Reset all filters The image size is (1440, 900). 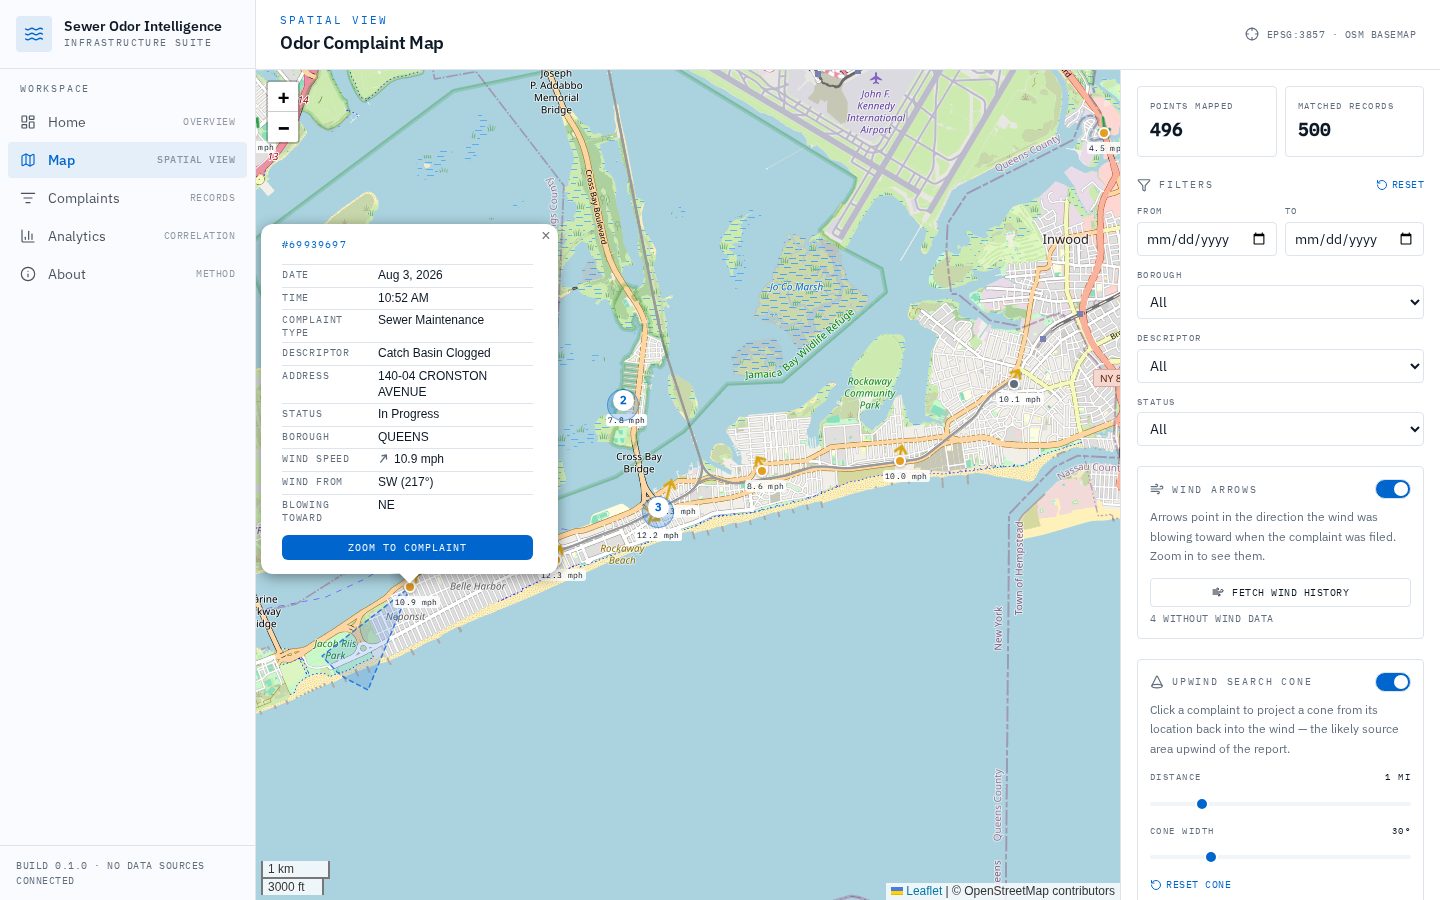(1400, 185)
